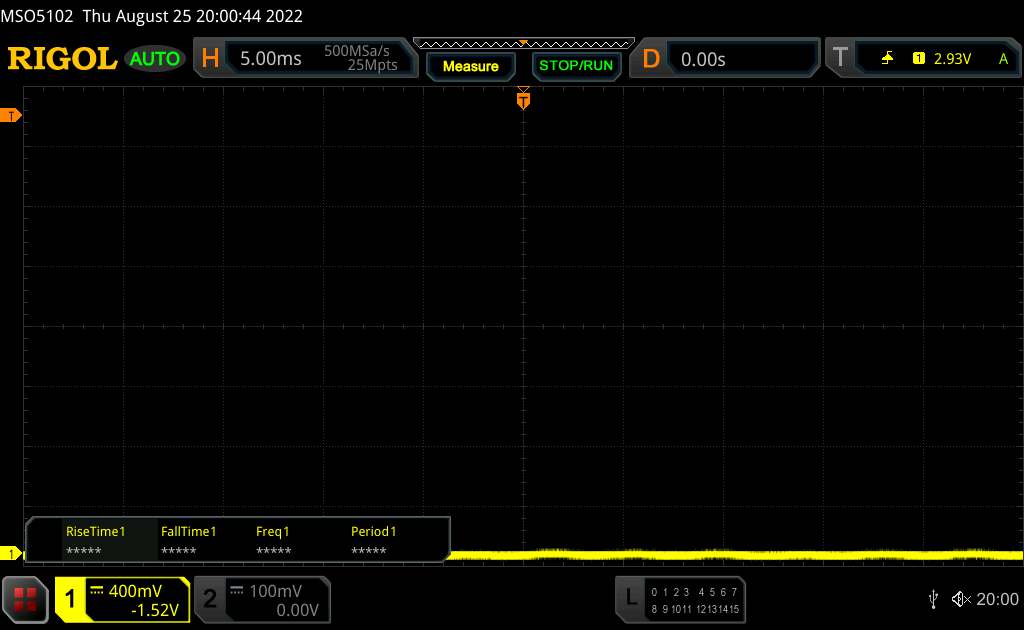Toggle the STOP/RUN acquisition button

(576, 66)
